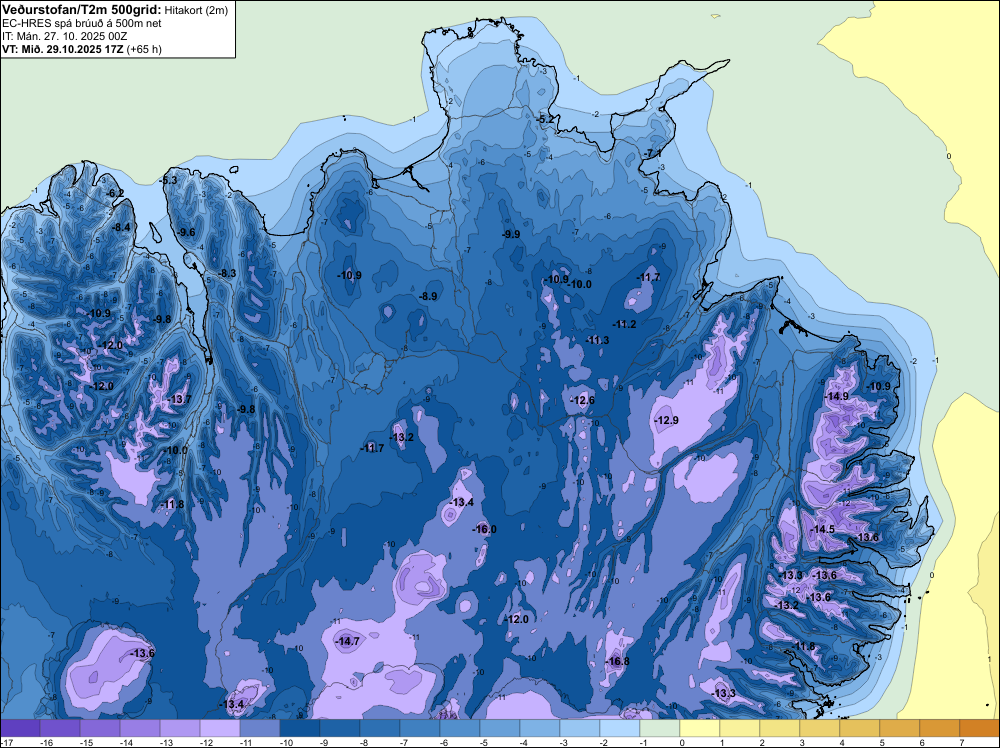Pick the pale green legend swatch between -1 and 0
1000x748 pixels.
pos(659,728)
